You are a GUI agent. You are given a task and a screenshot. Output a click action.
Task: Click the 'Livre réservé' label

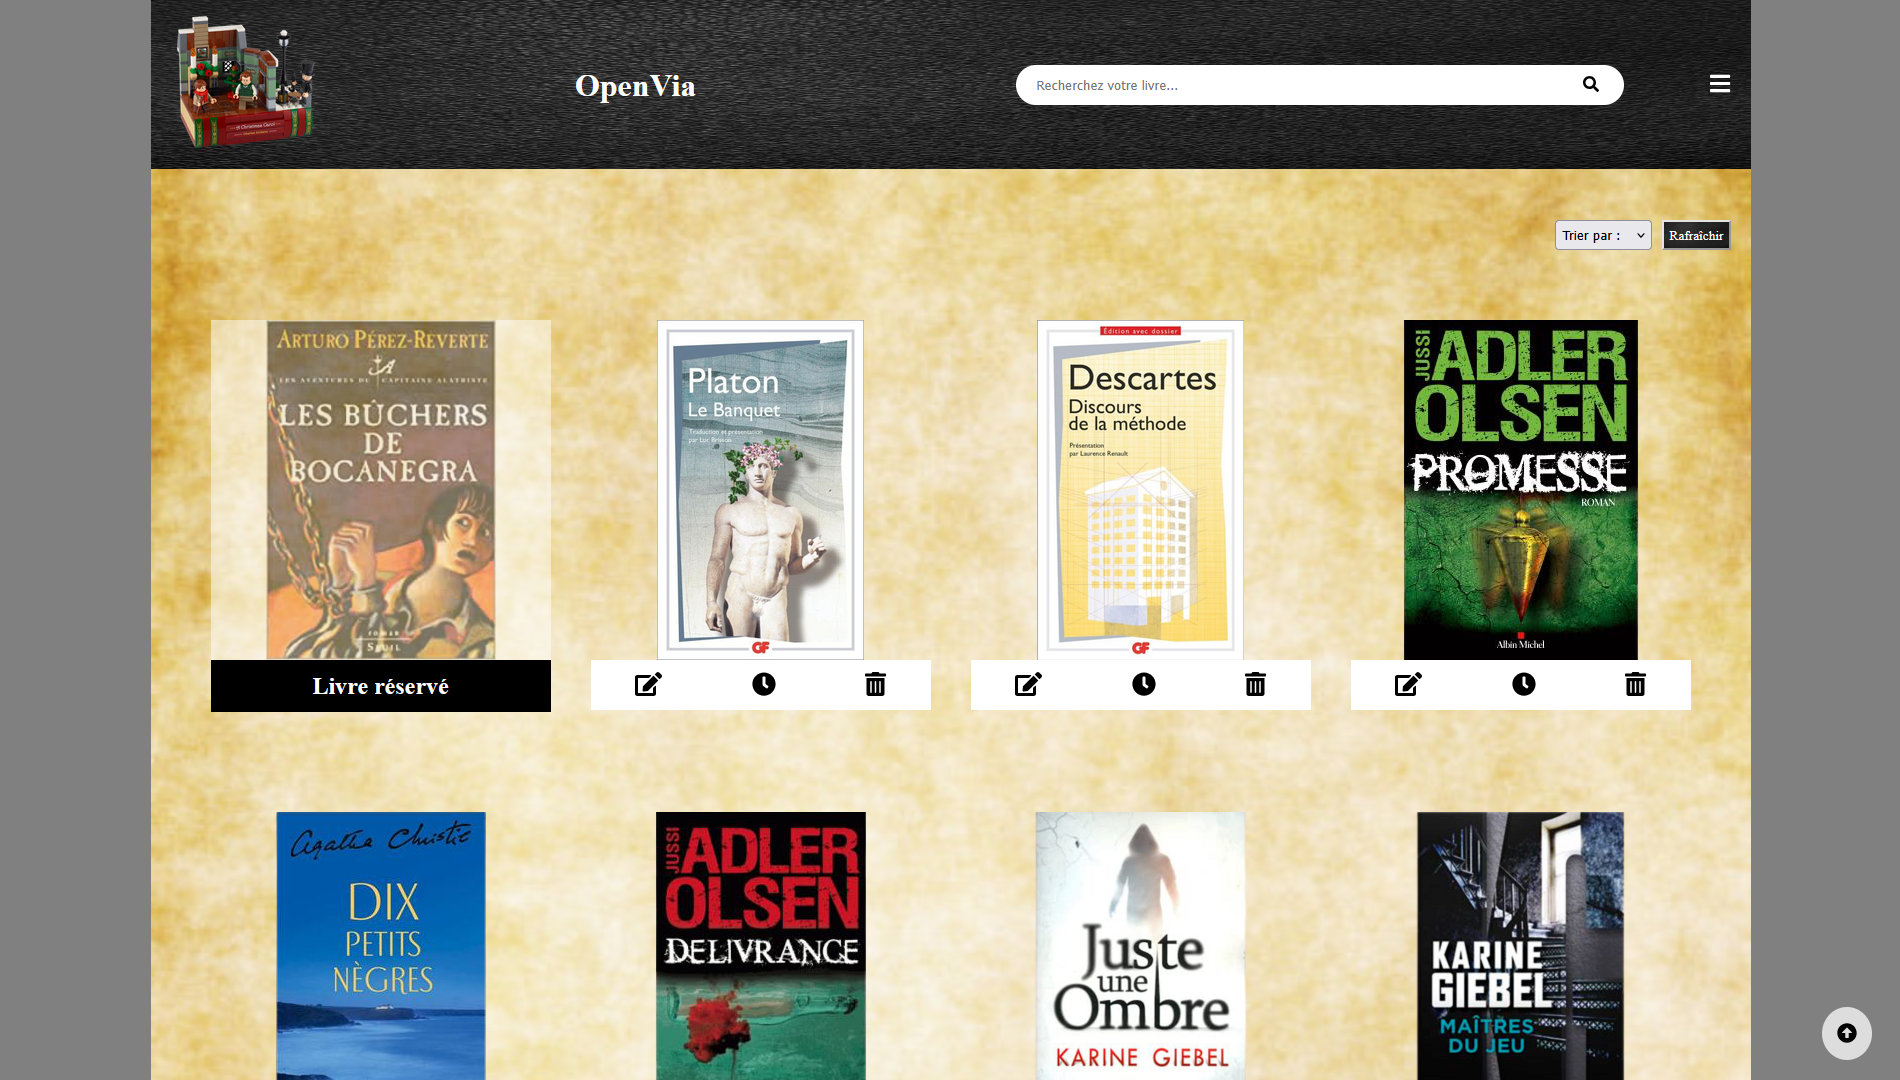click(380, 687)
